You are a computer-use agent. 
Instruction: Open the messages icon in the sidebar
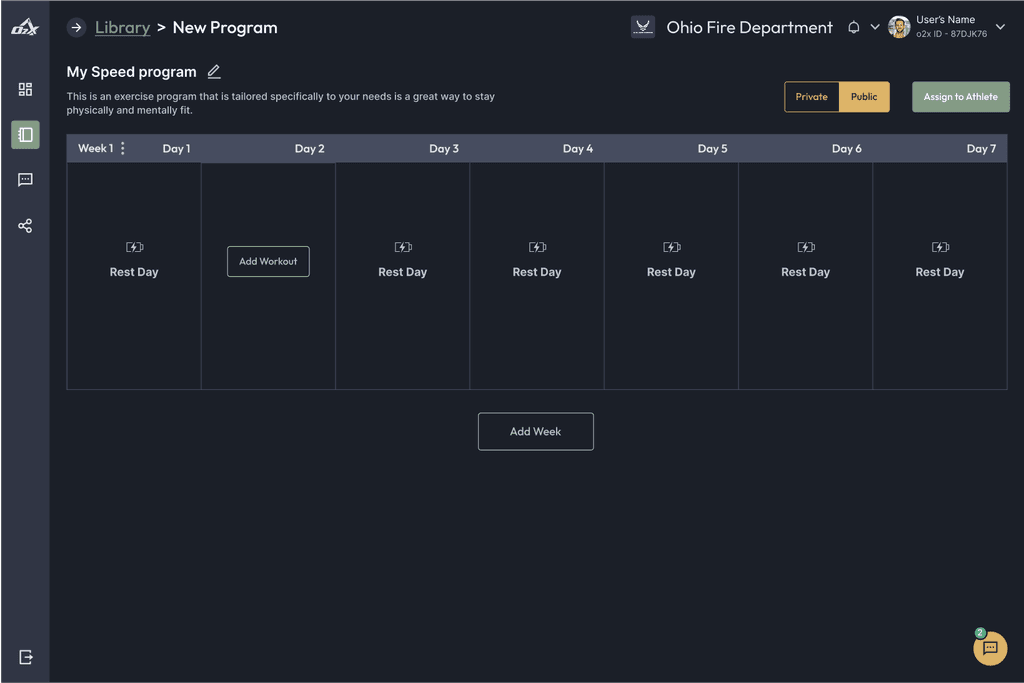pyautogui.click(x=25, y=180)
